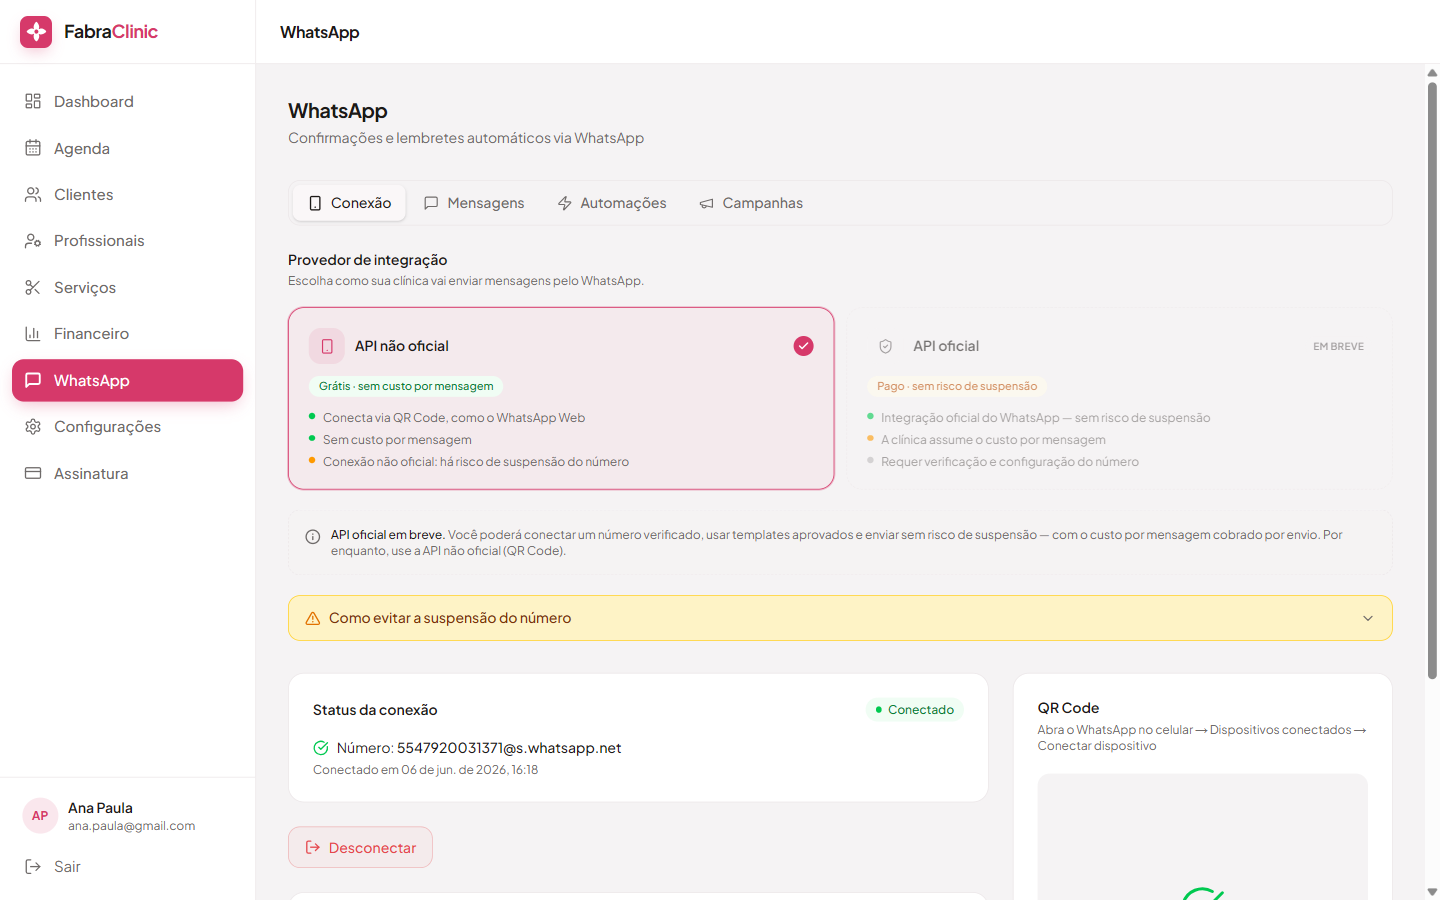1440x900 pixels.
Task: Click 'Requer verificação e configuração do número' line
Action: [1010, 462]
